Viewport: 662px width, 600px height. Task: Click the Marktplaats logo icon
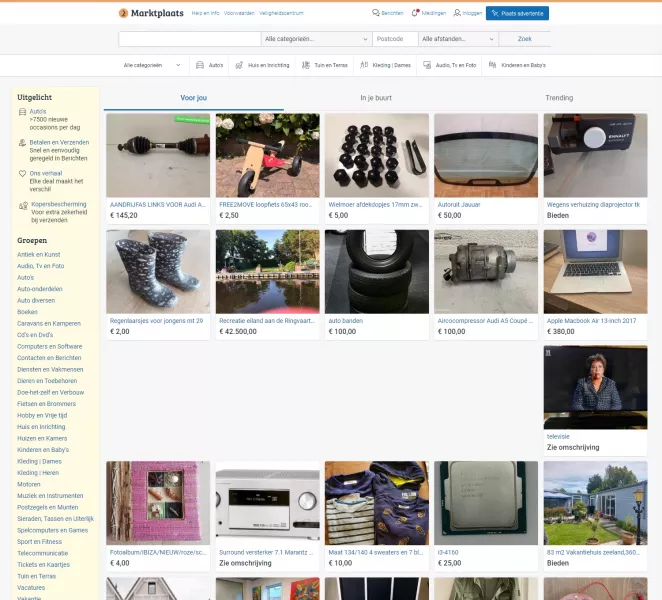click(x=123, y=13)
